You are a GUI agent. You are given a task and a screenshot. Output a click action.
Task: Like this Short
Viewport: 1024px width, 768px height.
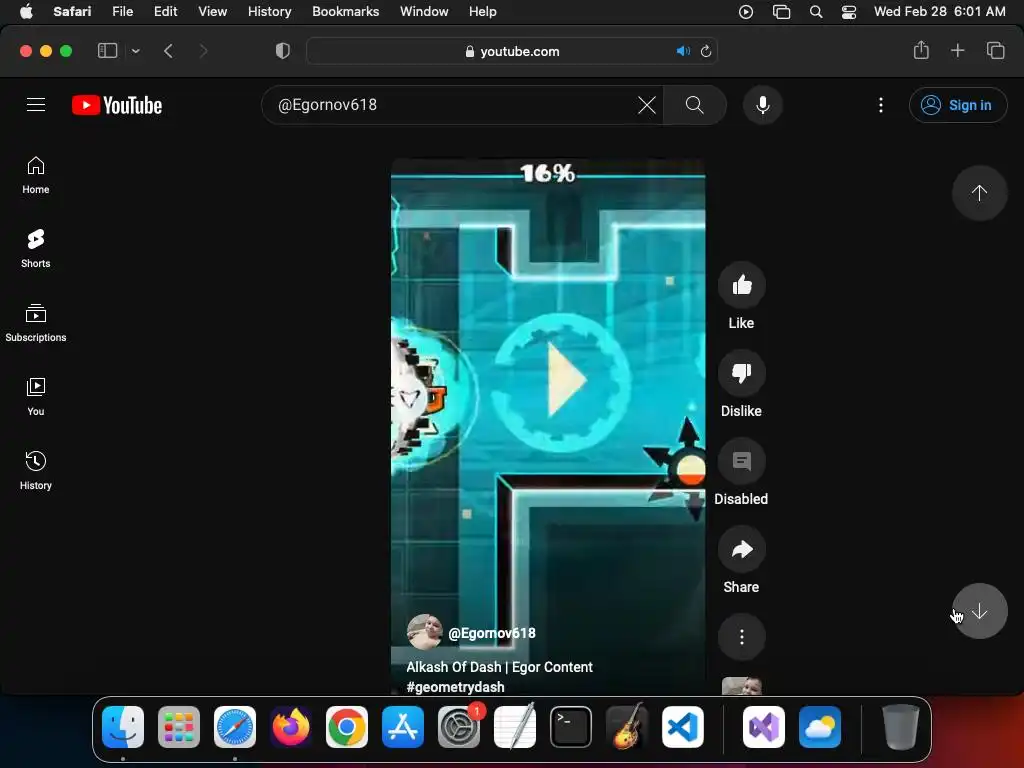pyautogui.click(x=741, y=285)
